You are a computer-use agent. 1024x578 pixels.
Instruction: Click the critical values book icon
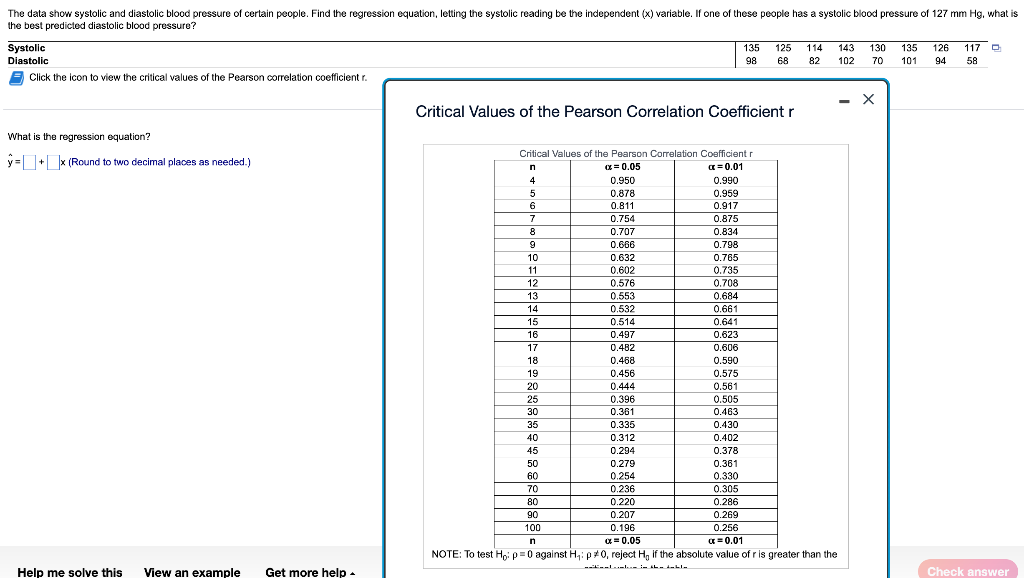[x=16, y=78]
